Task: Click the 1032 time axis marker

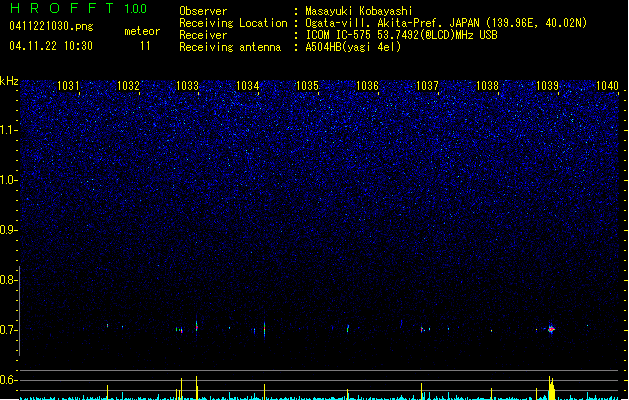Action: pyautogui.click(x=128, y=85)
